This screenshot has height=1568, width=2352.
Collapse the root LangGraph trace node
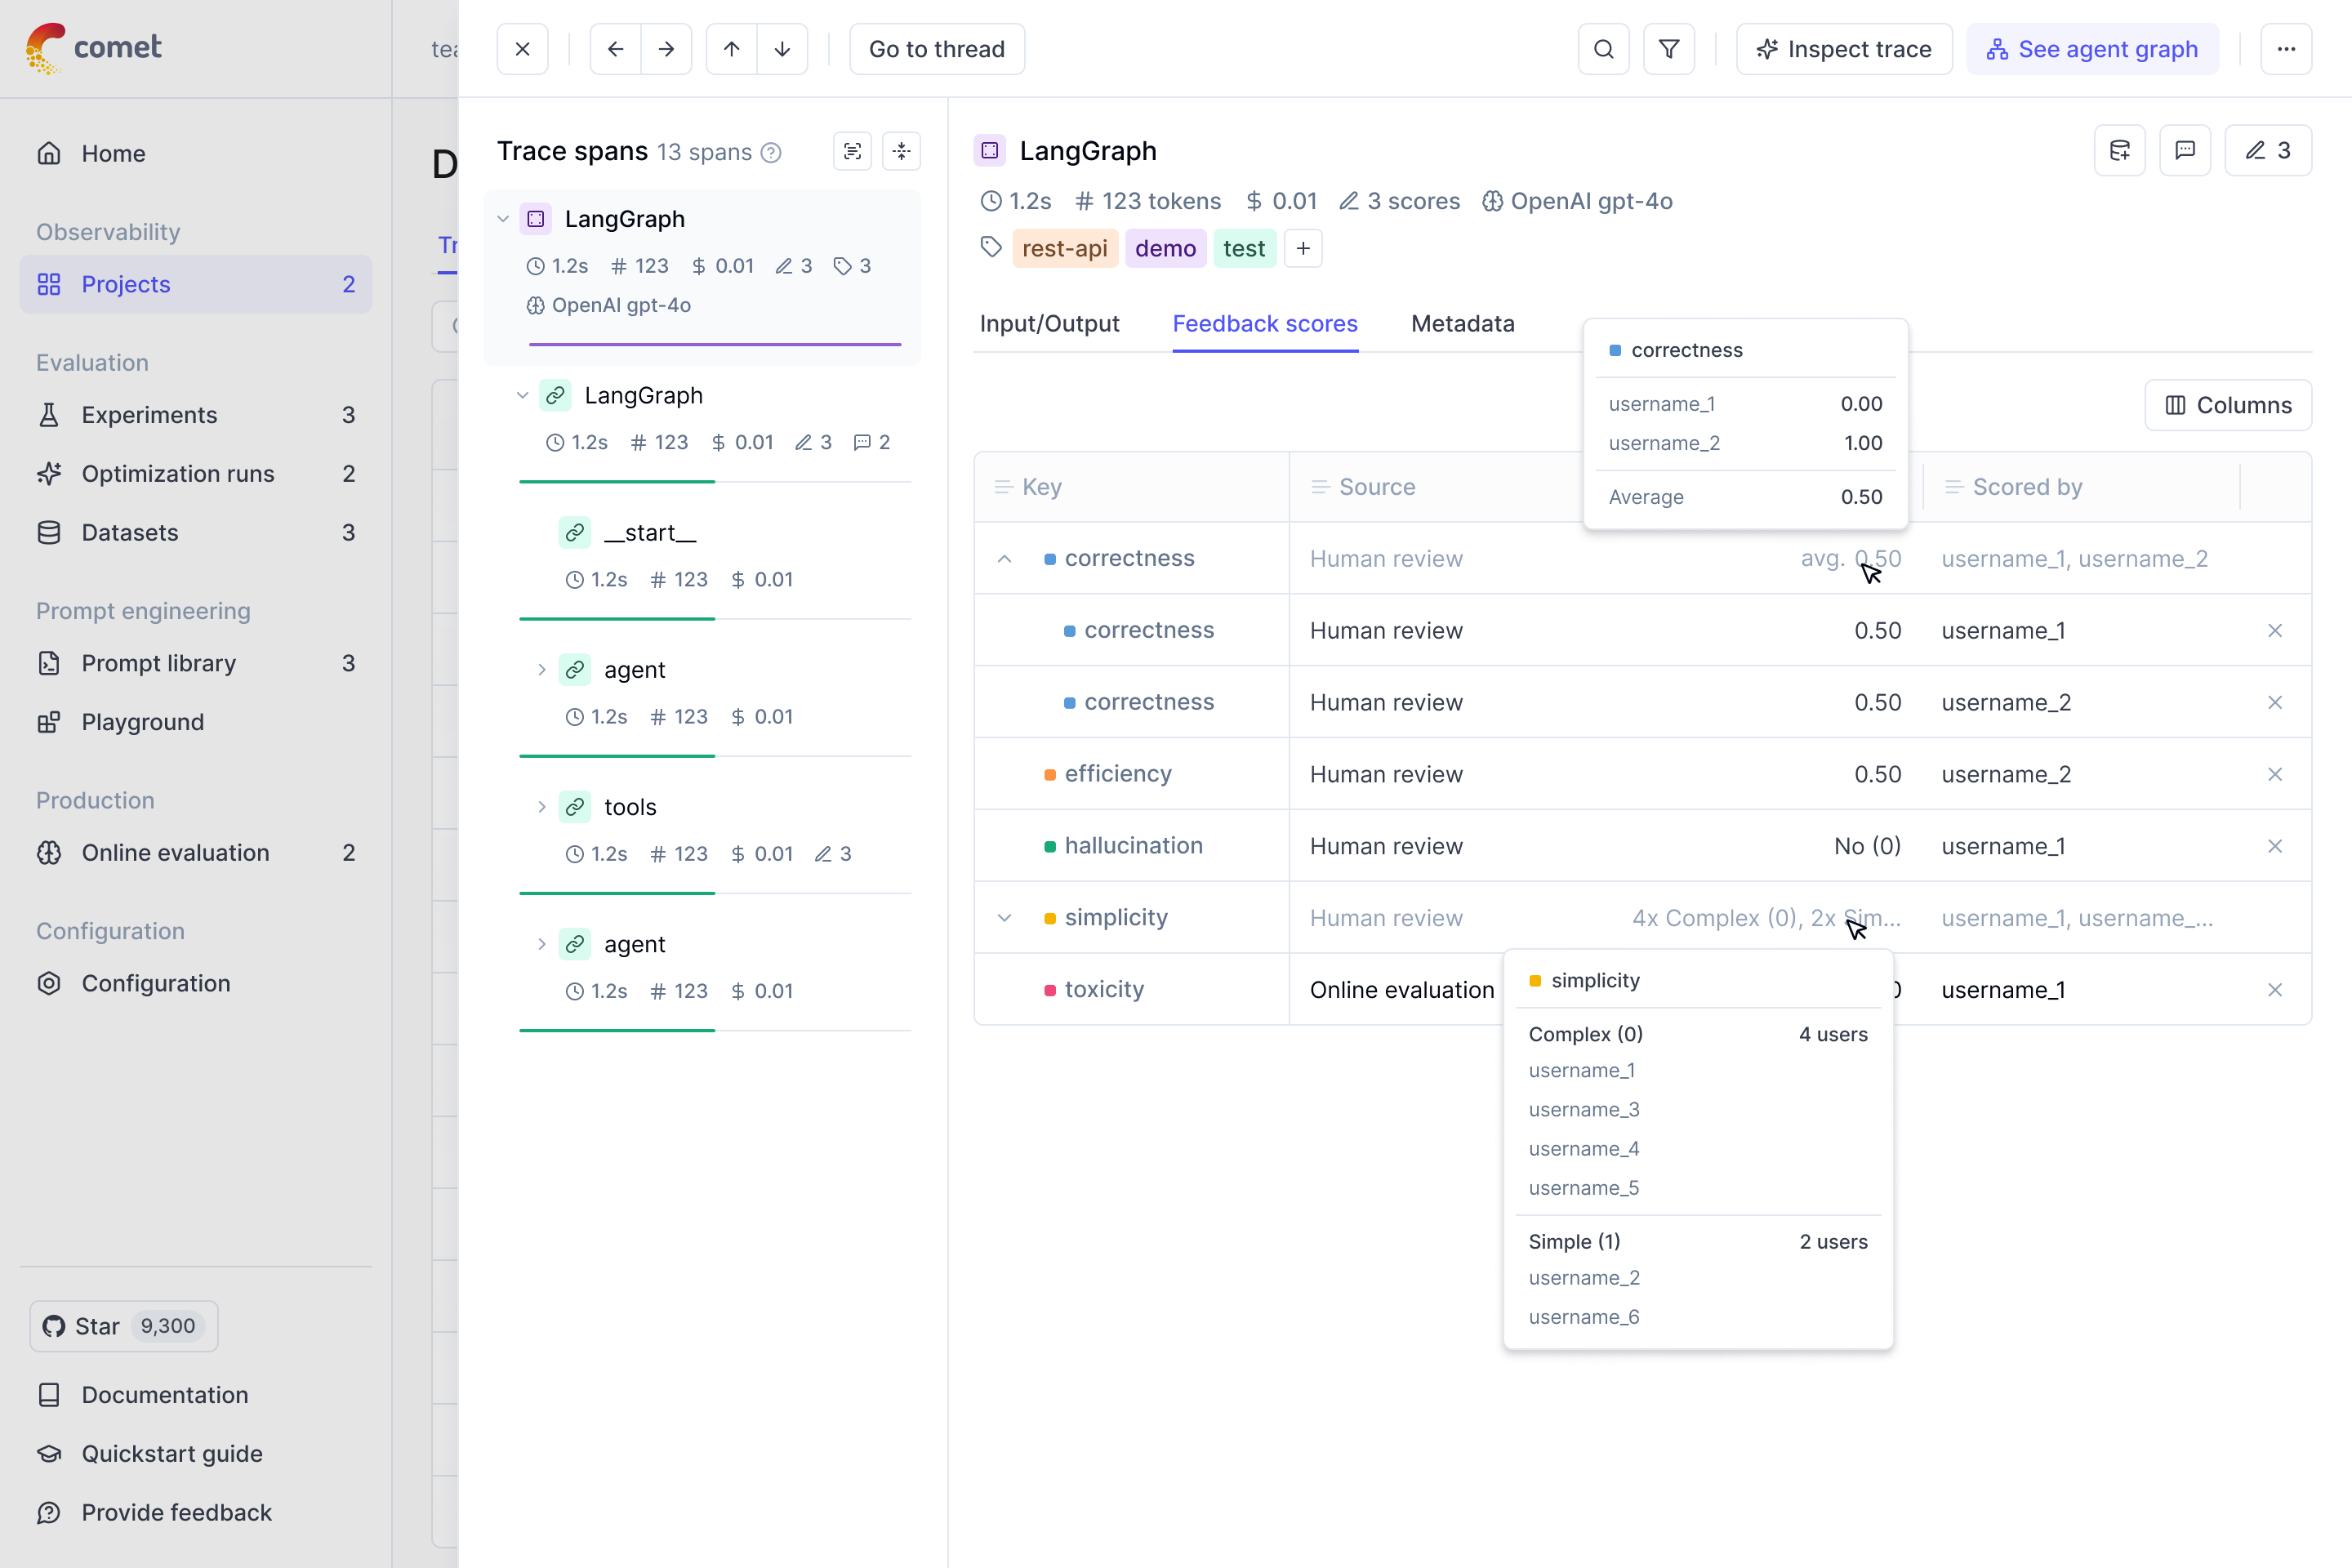pyautogui.click(x=503, y=219)
